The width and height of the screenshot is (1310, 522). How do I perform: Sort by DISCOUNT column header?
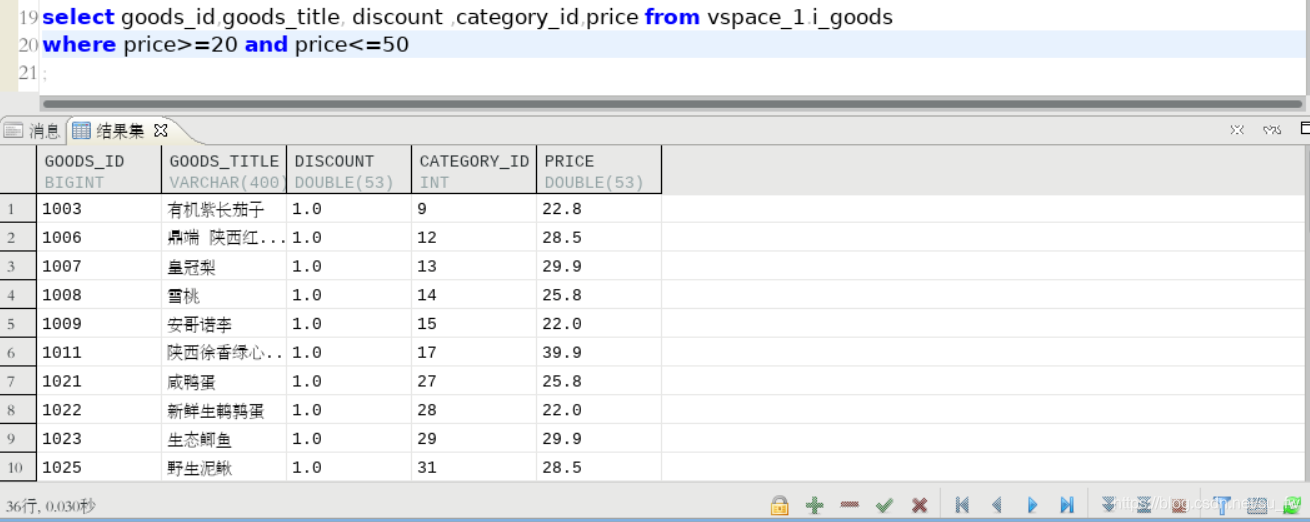point(349,170)
